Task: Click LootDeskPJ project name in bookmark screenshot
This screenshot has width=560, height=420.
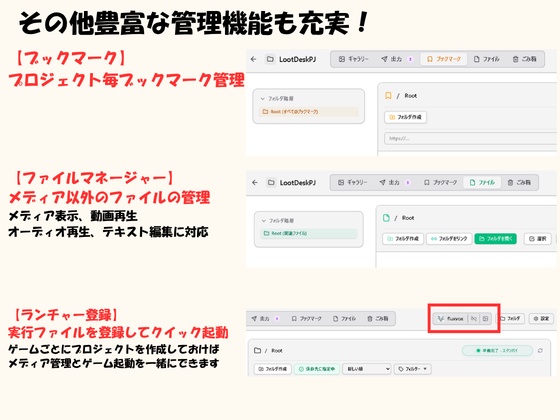Action: pyautogui.click(x=298, y=59)
